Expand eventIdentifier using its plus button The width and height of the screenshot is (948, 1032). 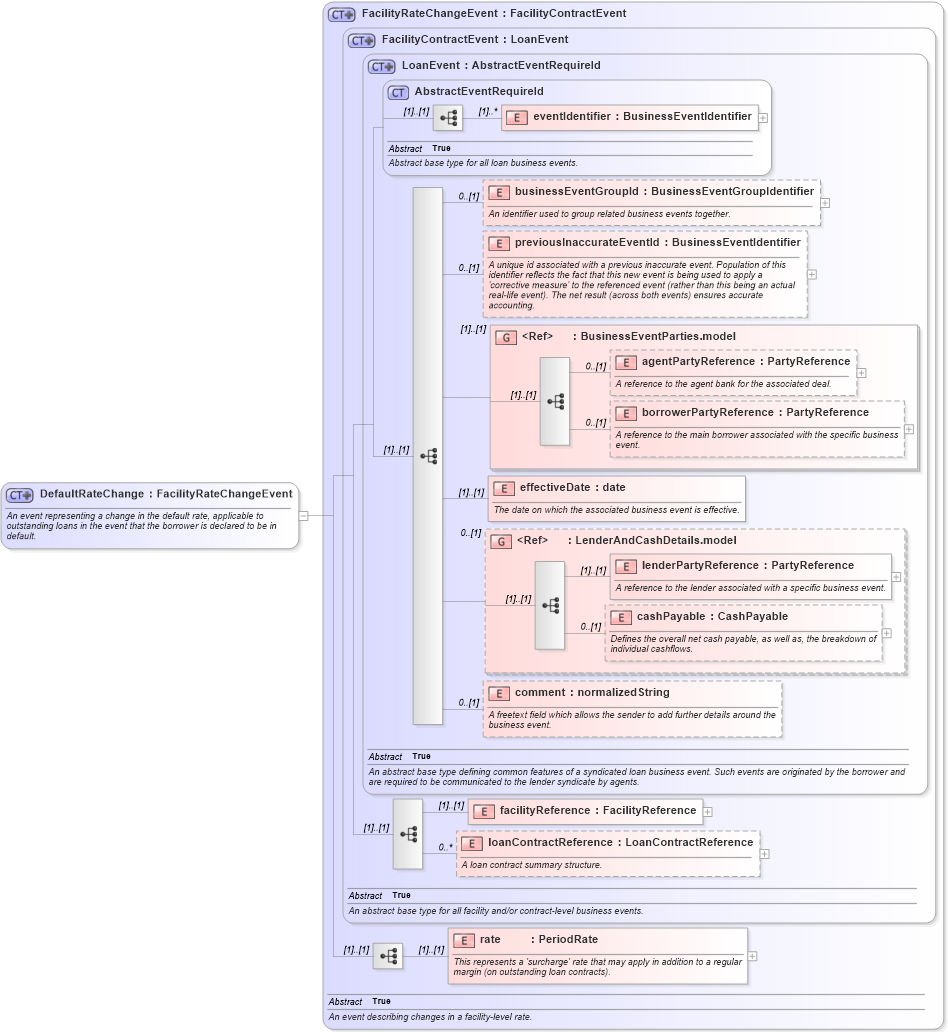click(763, 117)
